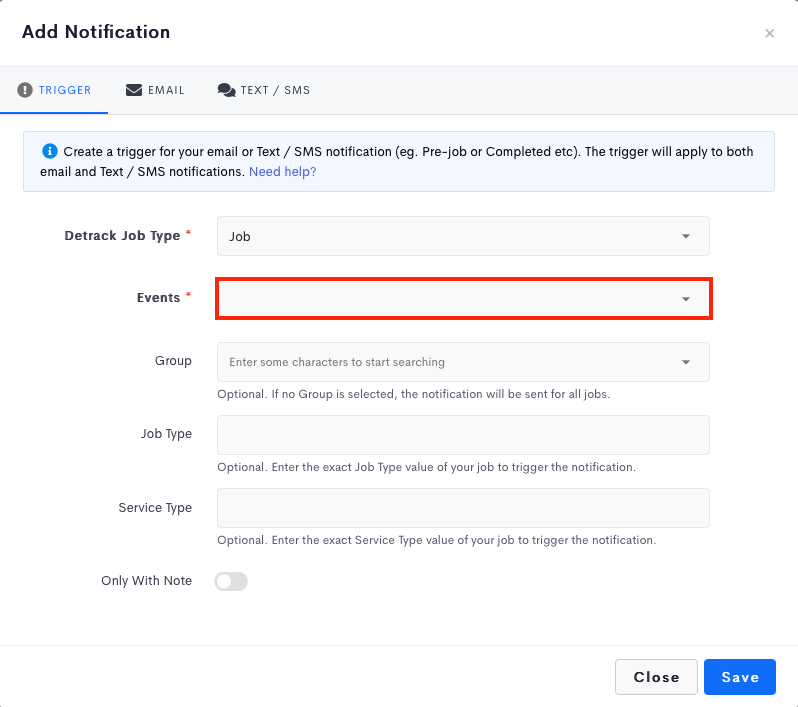Close the Add Notification dialog with X
Viewport: 798px width, 707px height.
769,34
